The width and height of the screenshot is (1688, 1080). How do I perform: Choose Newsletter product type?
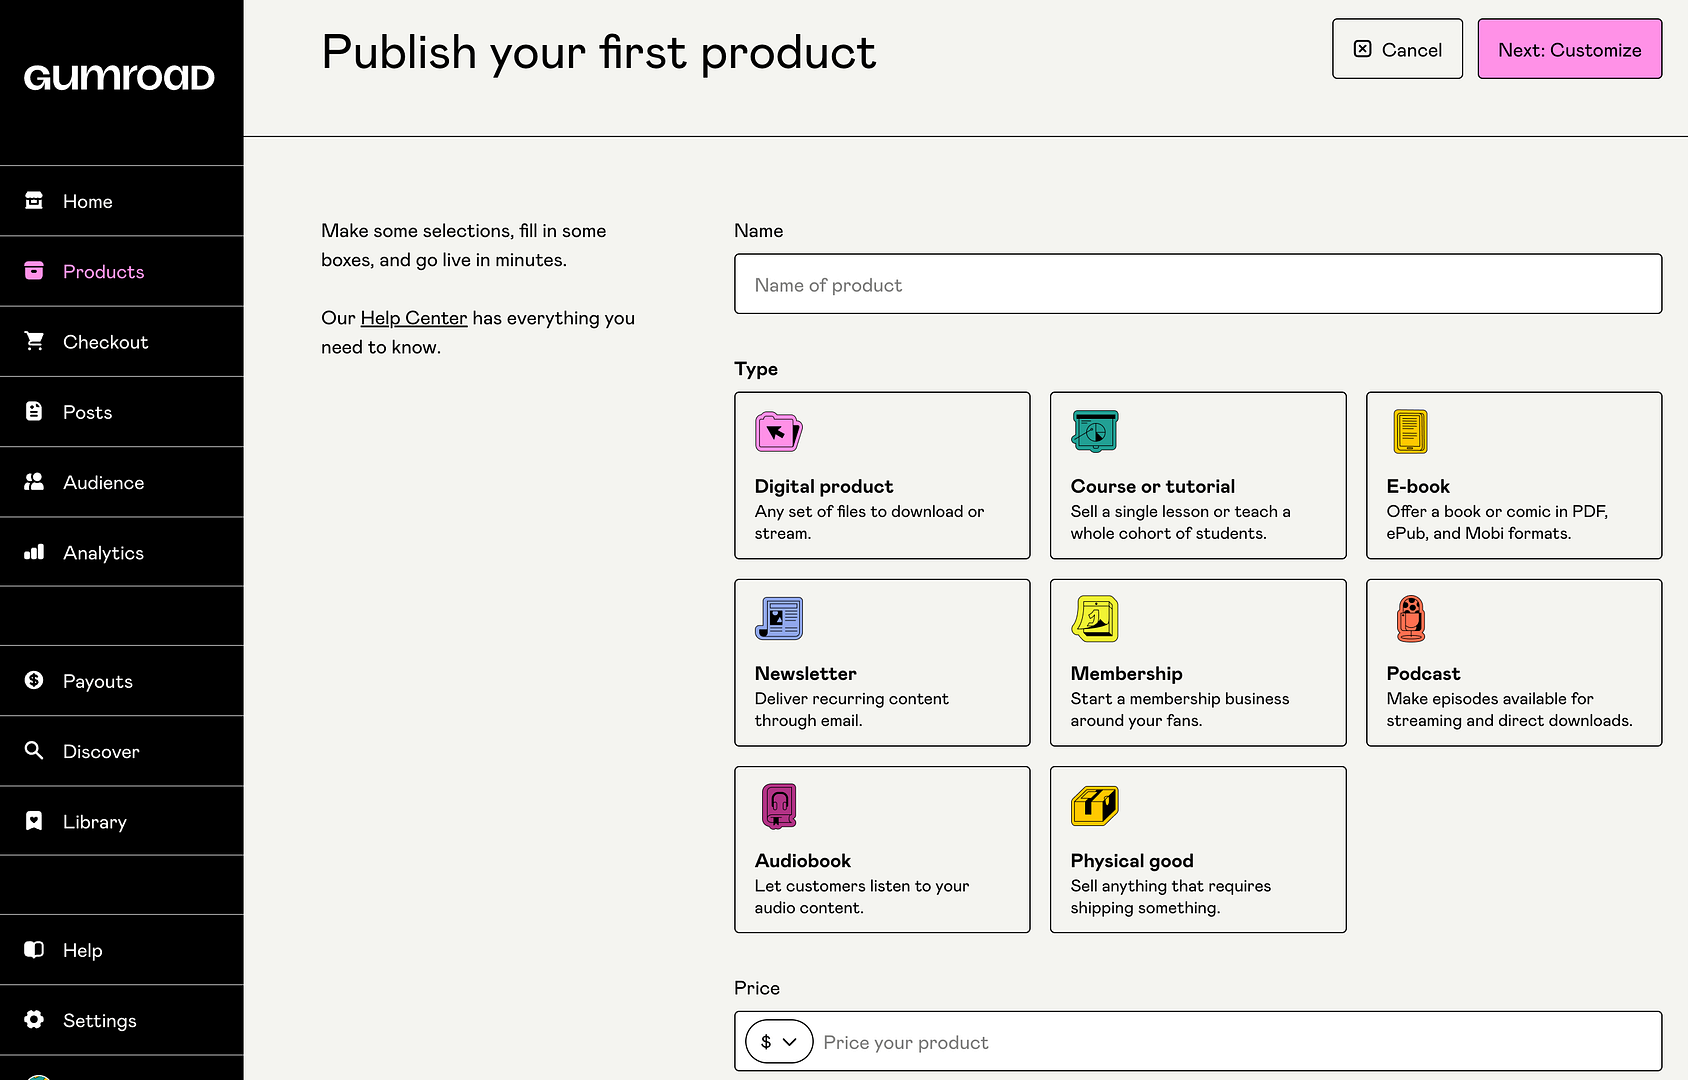tap(882, 662)
